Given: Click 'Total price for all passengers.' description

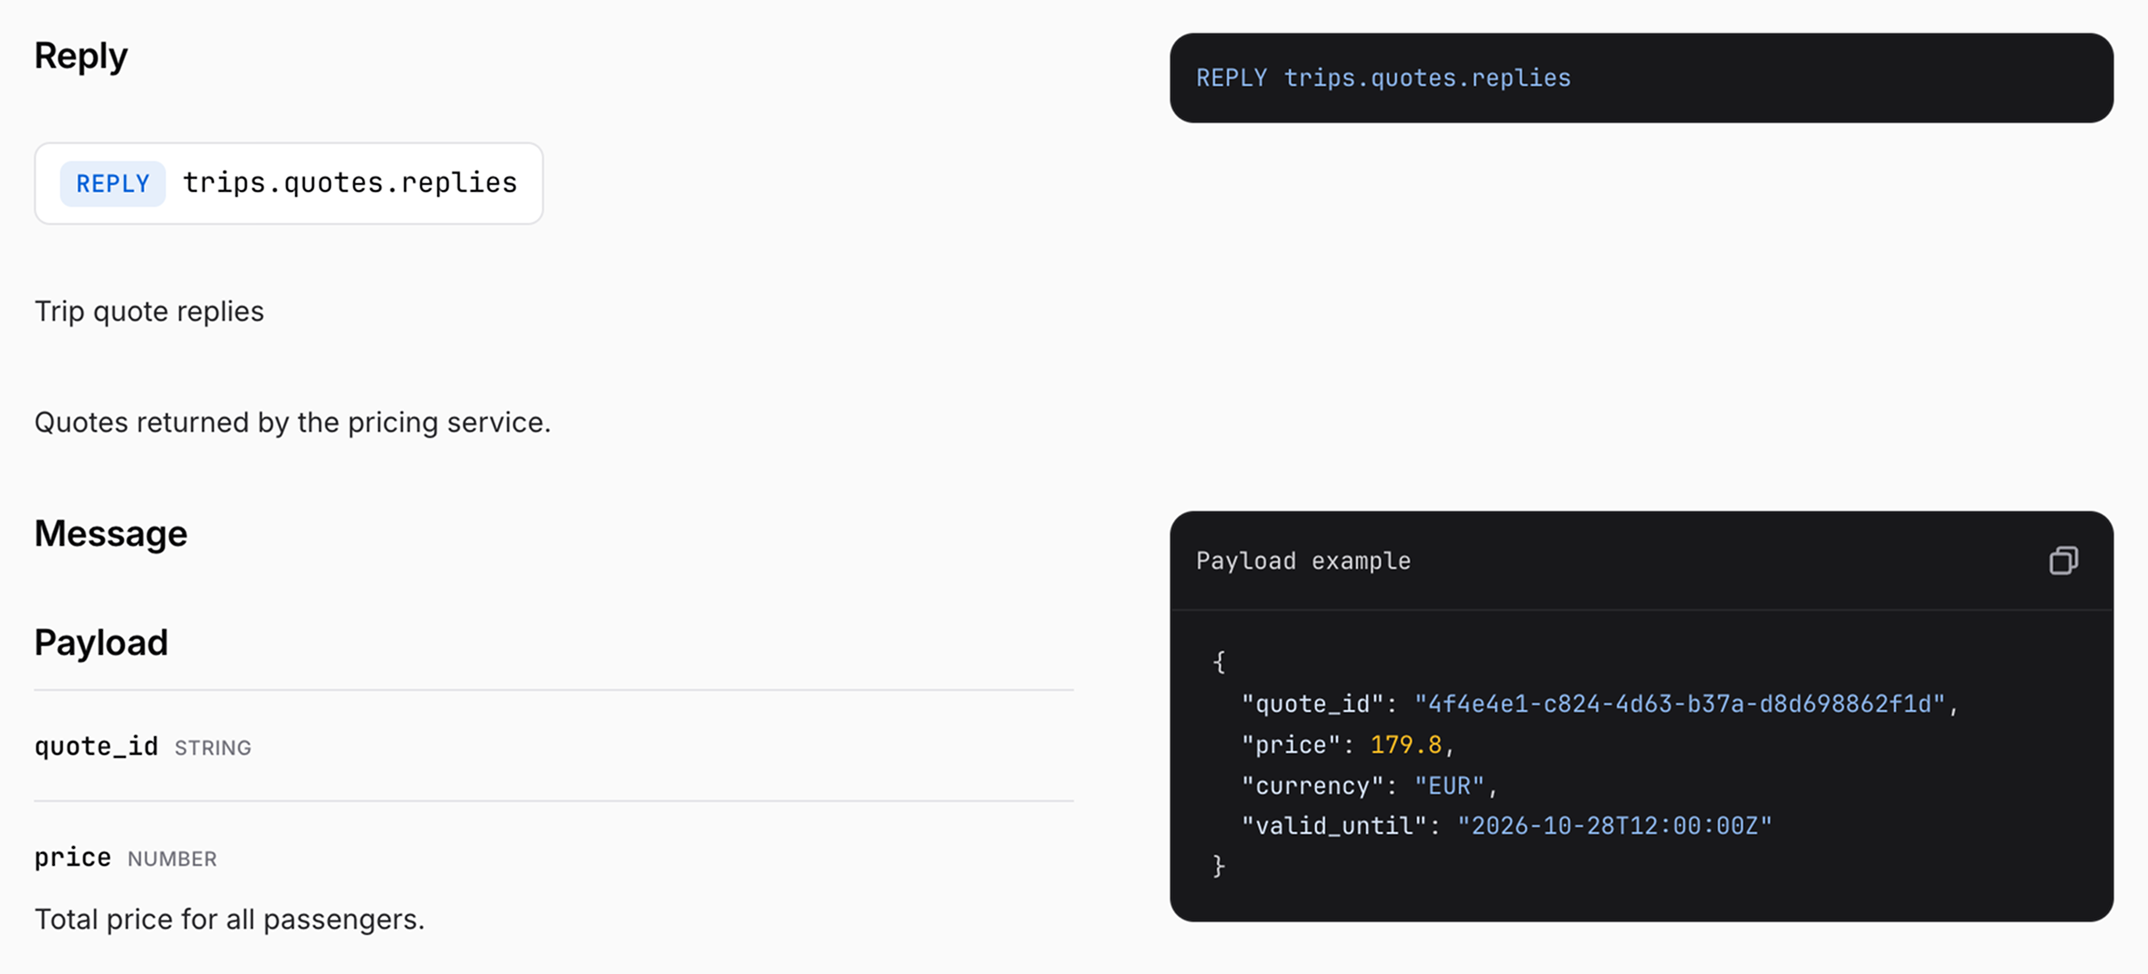Looking at the screenshot, I should 230,920.
